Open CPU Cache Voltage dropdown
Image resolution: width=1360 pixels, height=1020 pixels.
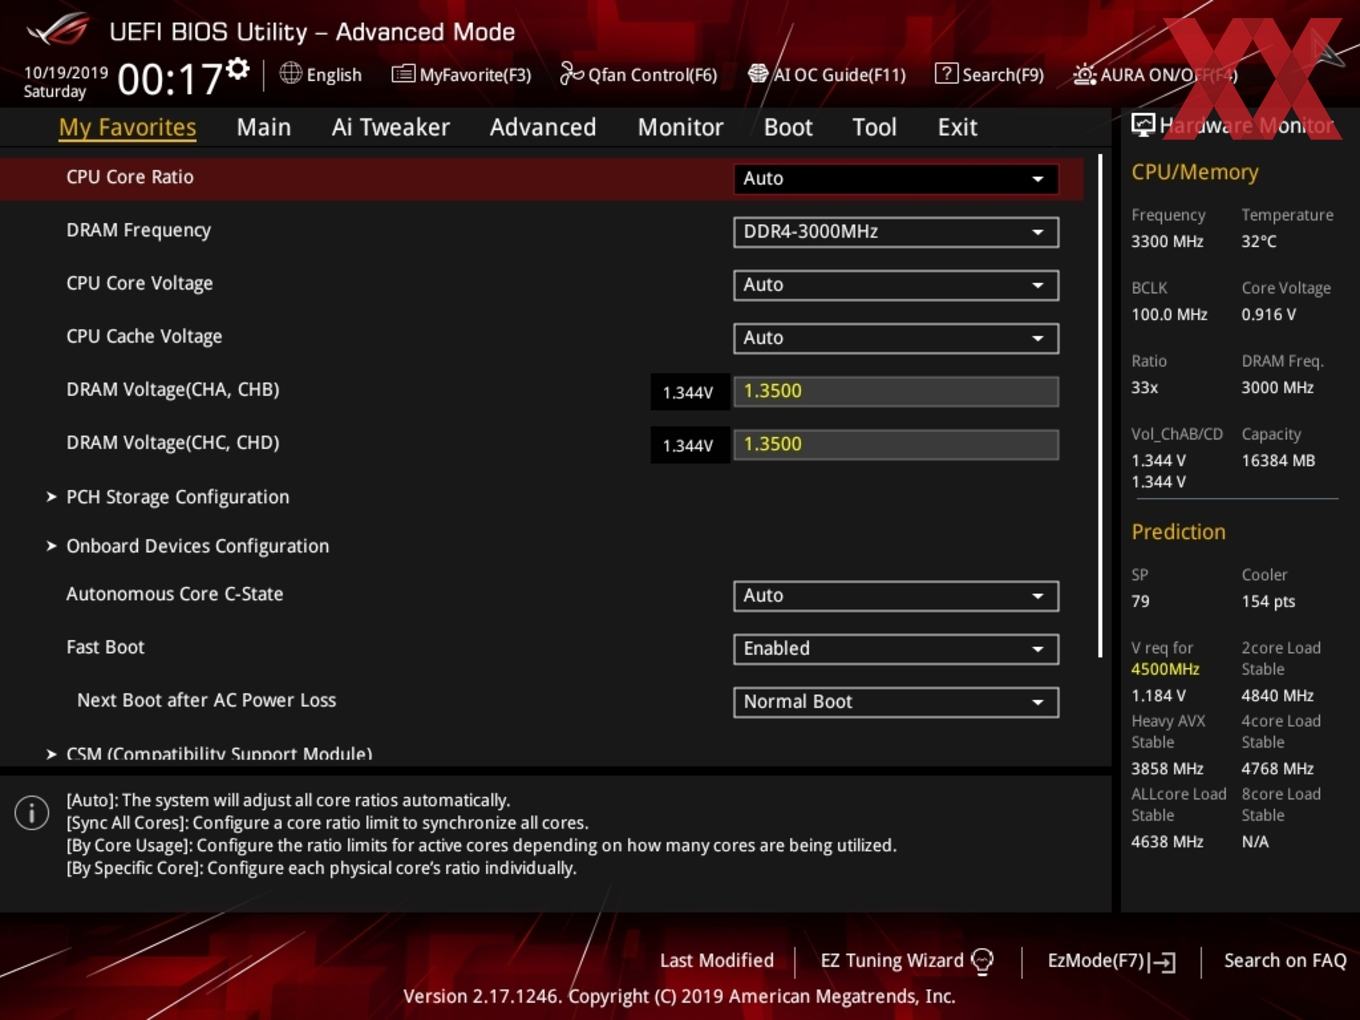pos(895,338)
